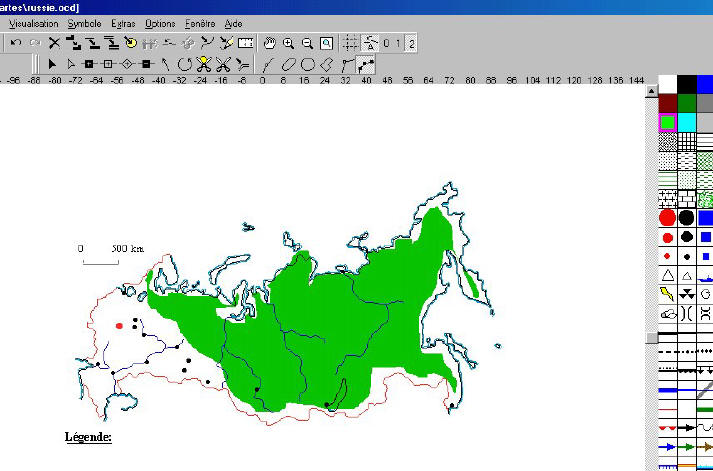
Task: Toggle view mode button 0
Action: point(387,43)
